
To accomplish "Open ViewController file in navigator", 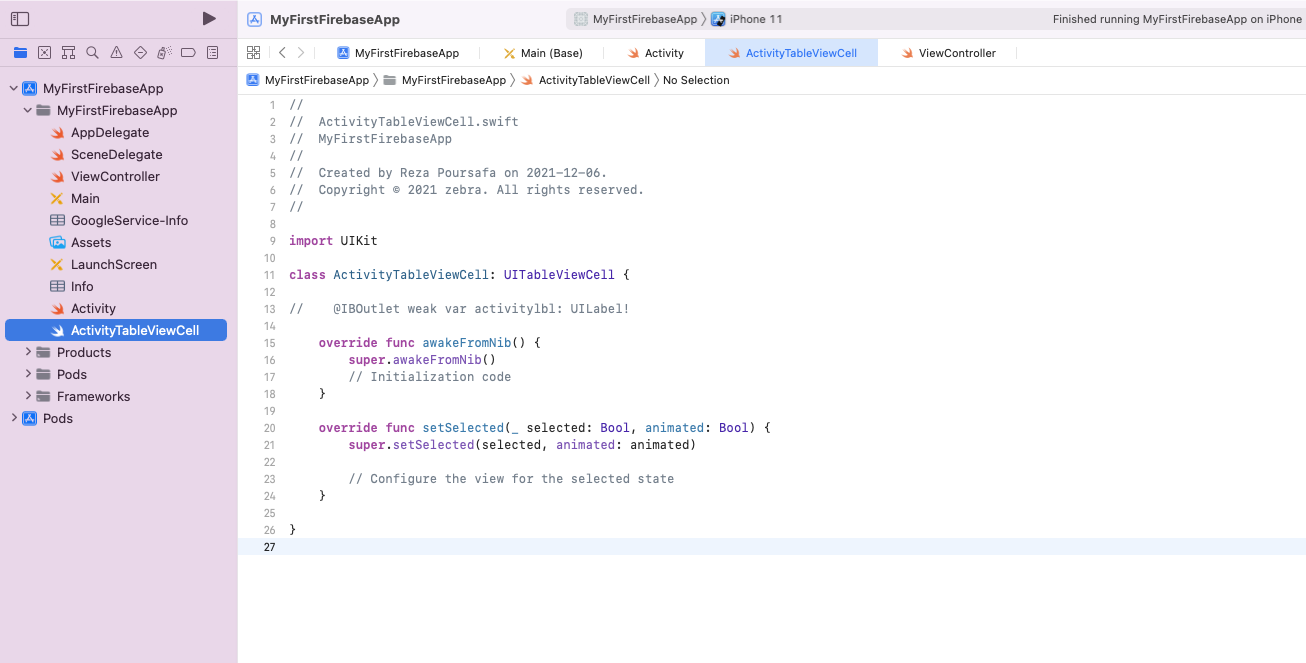I will (115, 176).
